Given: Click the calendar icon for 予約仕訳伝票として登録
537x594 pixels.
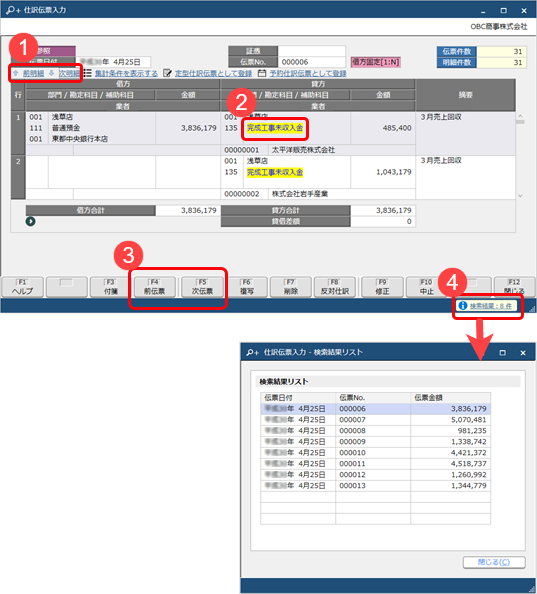Looking at the screenshot, I should point(262,73).
